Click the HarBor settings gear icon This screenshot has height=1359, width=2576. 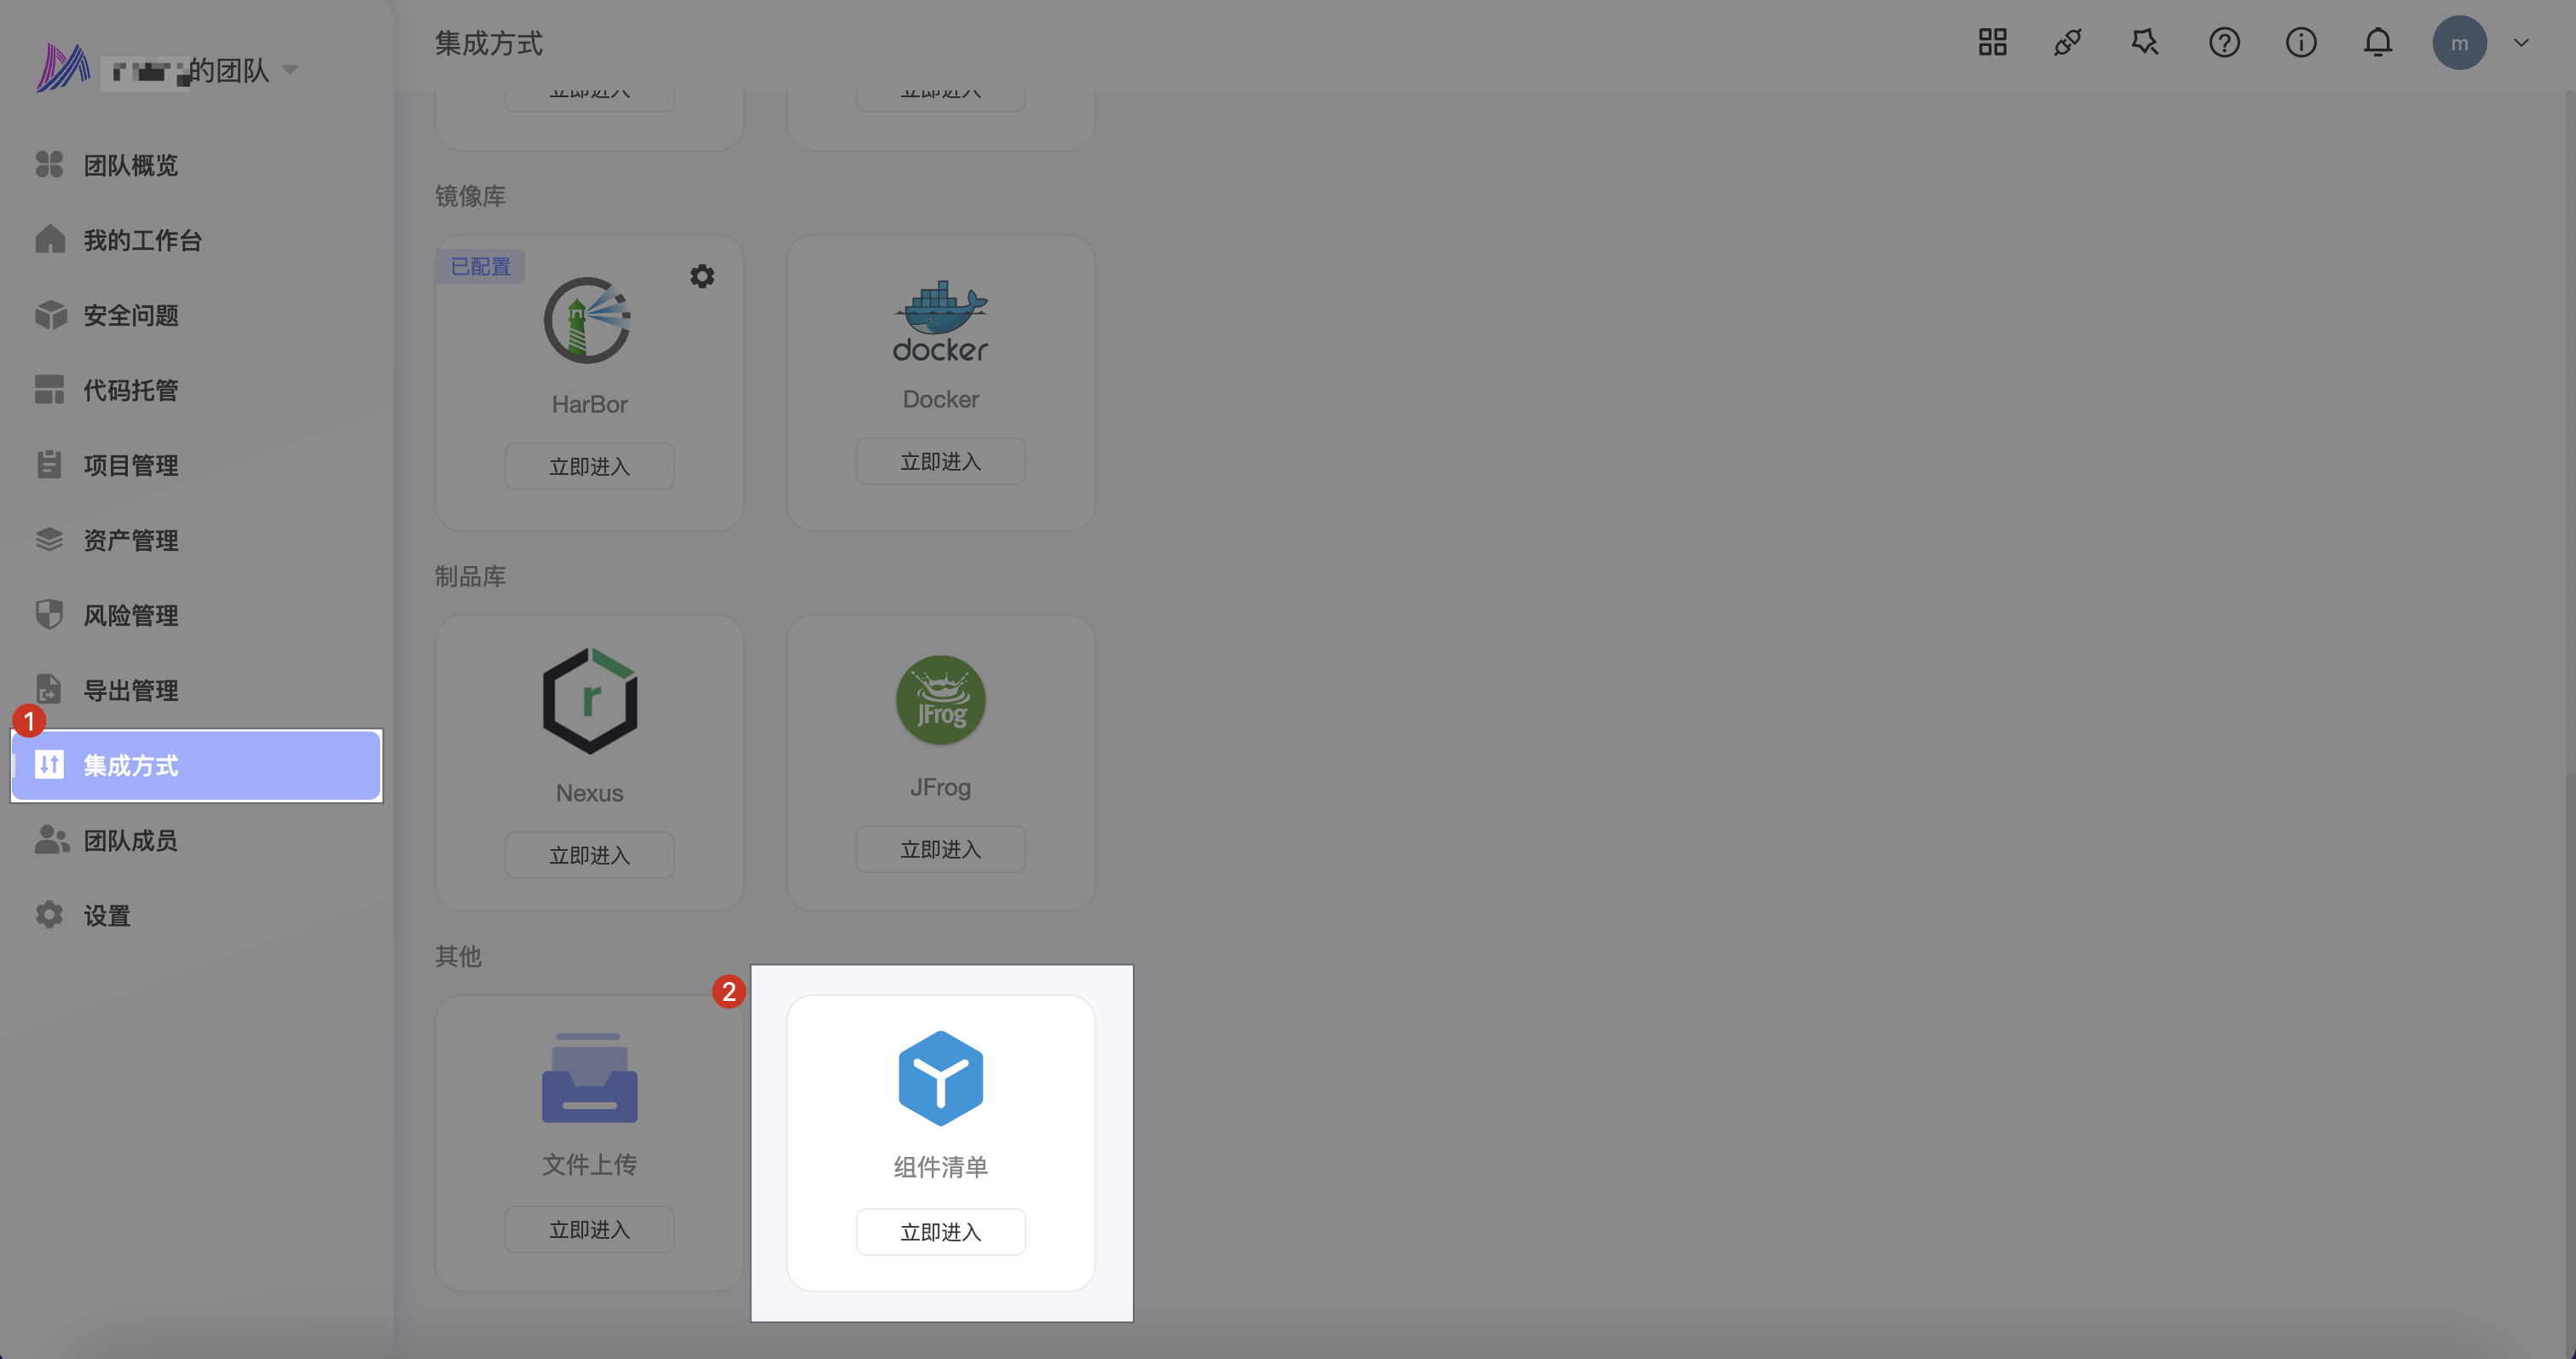(702, 276)
